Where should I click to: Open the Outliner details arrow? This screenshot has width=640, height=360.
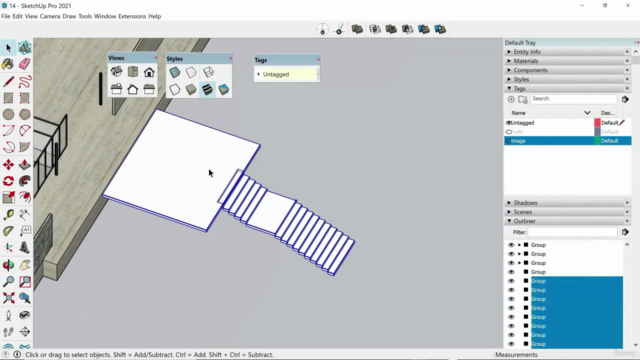pos(625,232)
